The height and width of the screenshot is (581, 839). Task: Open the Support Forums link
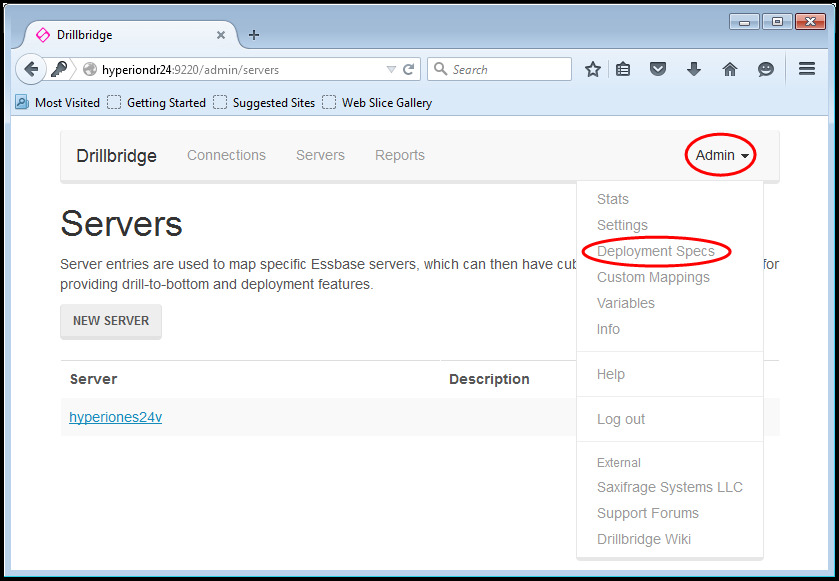[x=648, y=513]
